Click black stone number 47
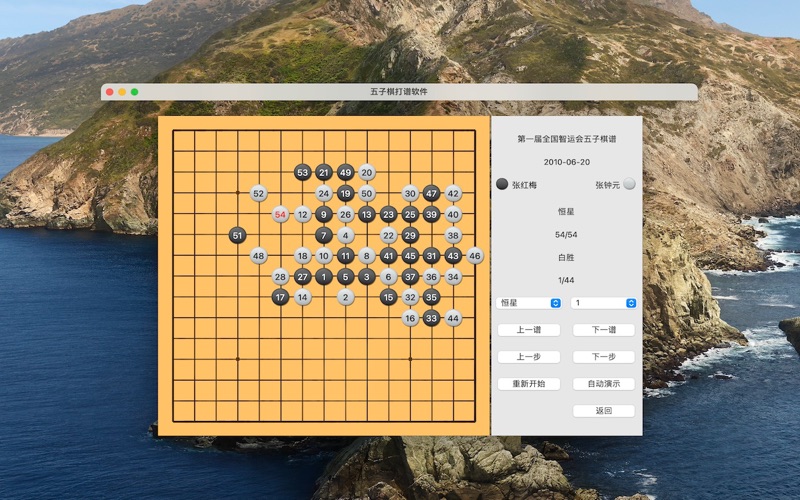This screenshot has width=800, height=500. [432, 193]
